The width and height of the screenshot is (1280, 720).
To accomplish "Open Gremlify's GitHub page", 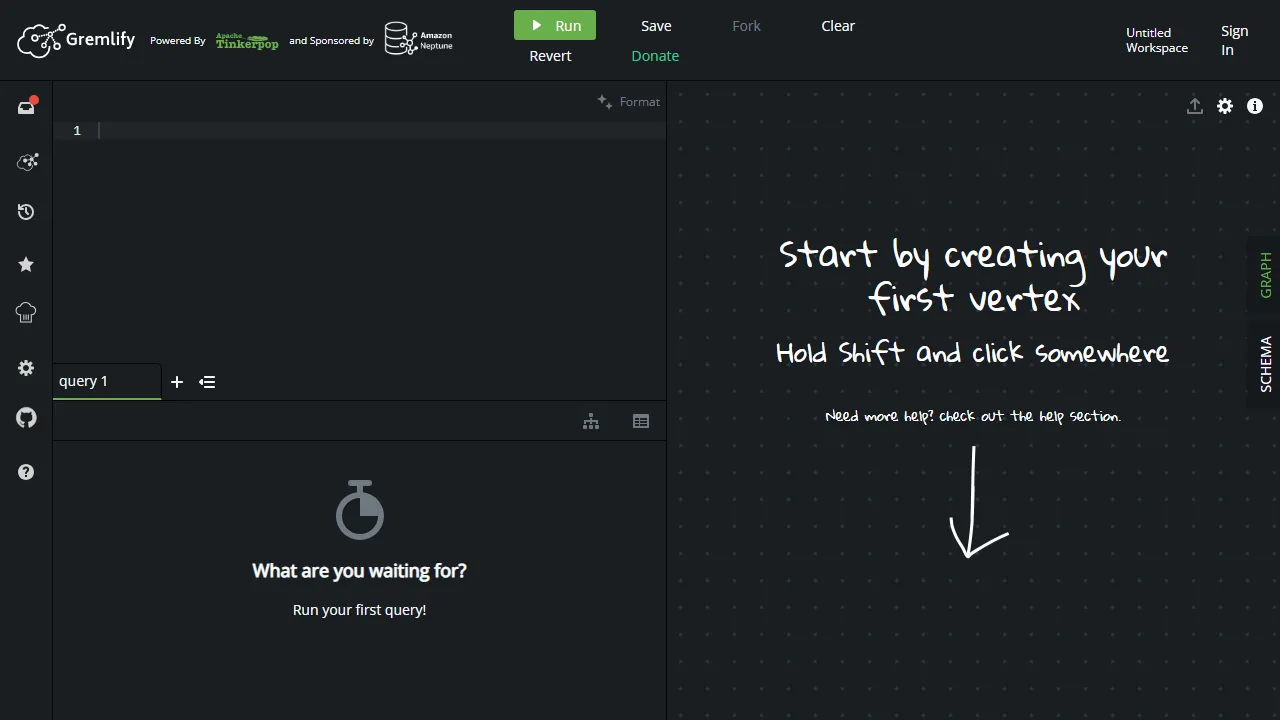I will 26,417.
